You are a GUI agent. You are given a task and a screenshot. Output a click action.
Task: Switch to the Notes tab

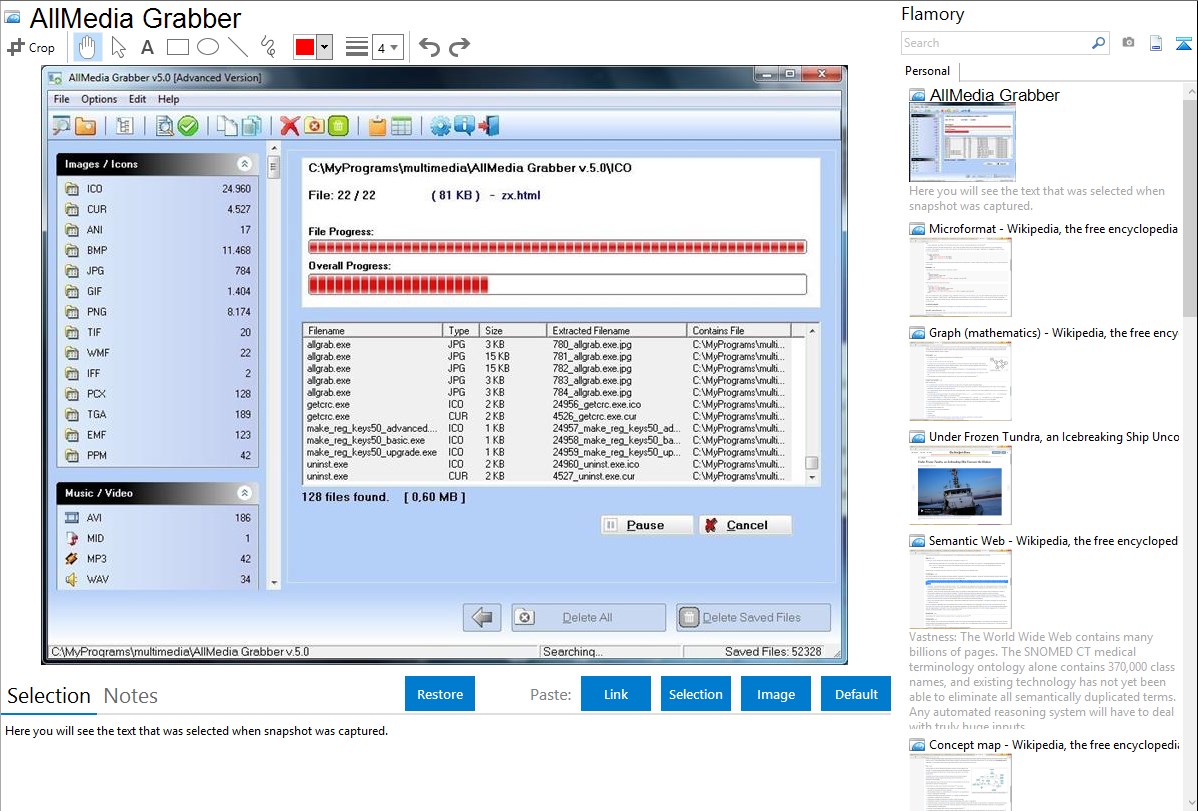click(131, 696)
